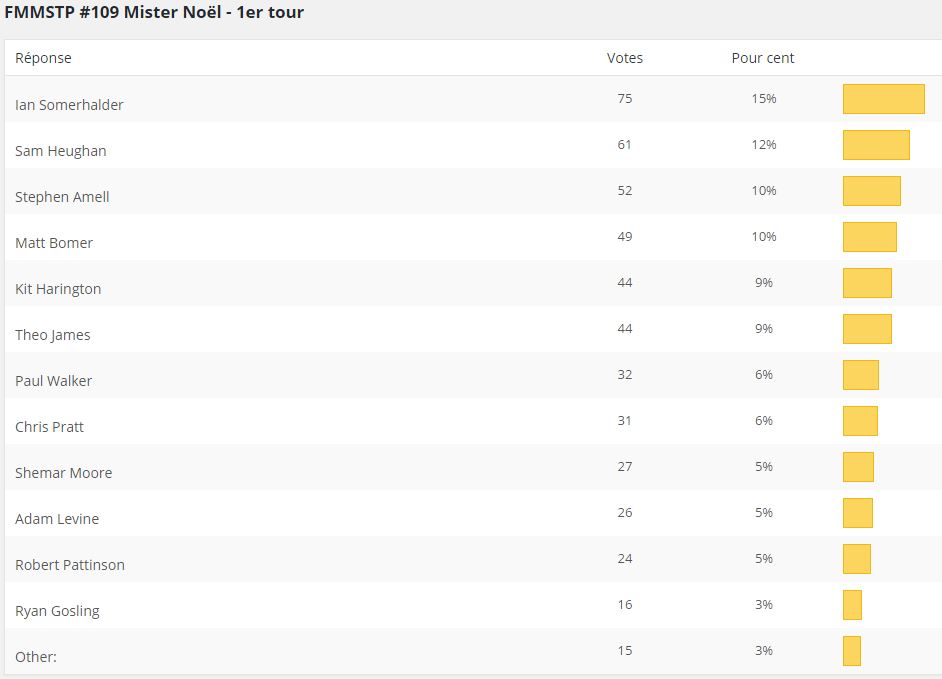Select the Sam Heughan answer label

click(60, 151)
